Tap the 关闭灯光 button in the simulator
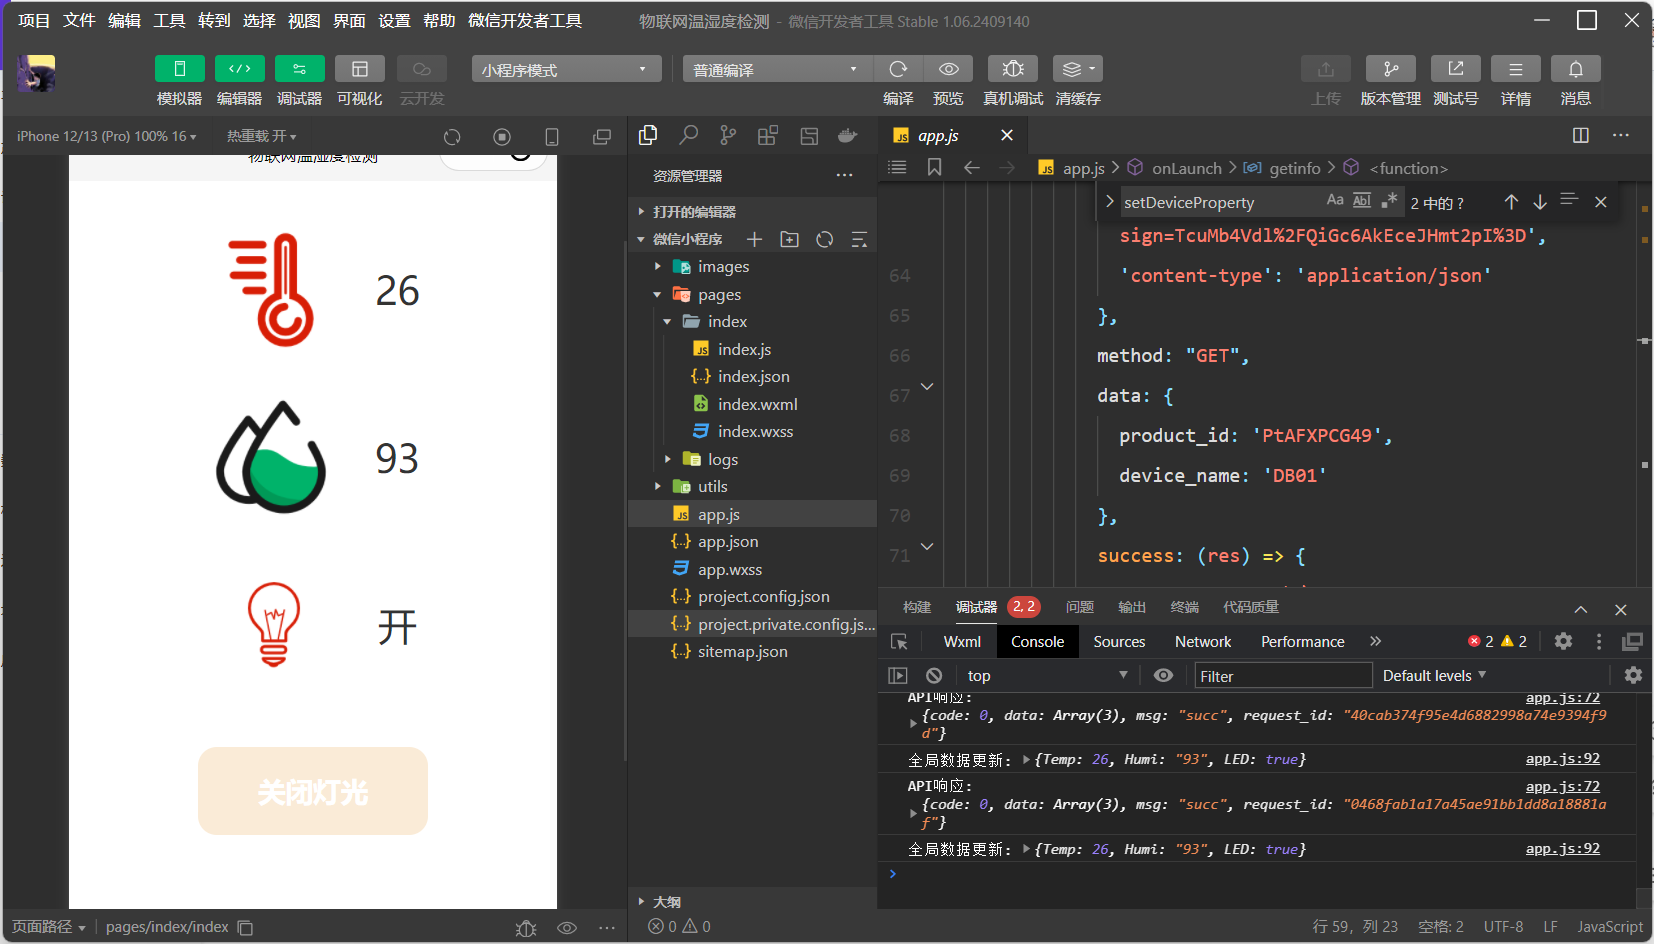 click(x=313, y=791)
